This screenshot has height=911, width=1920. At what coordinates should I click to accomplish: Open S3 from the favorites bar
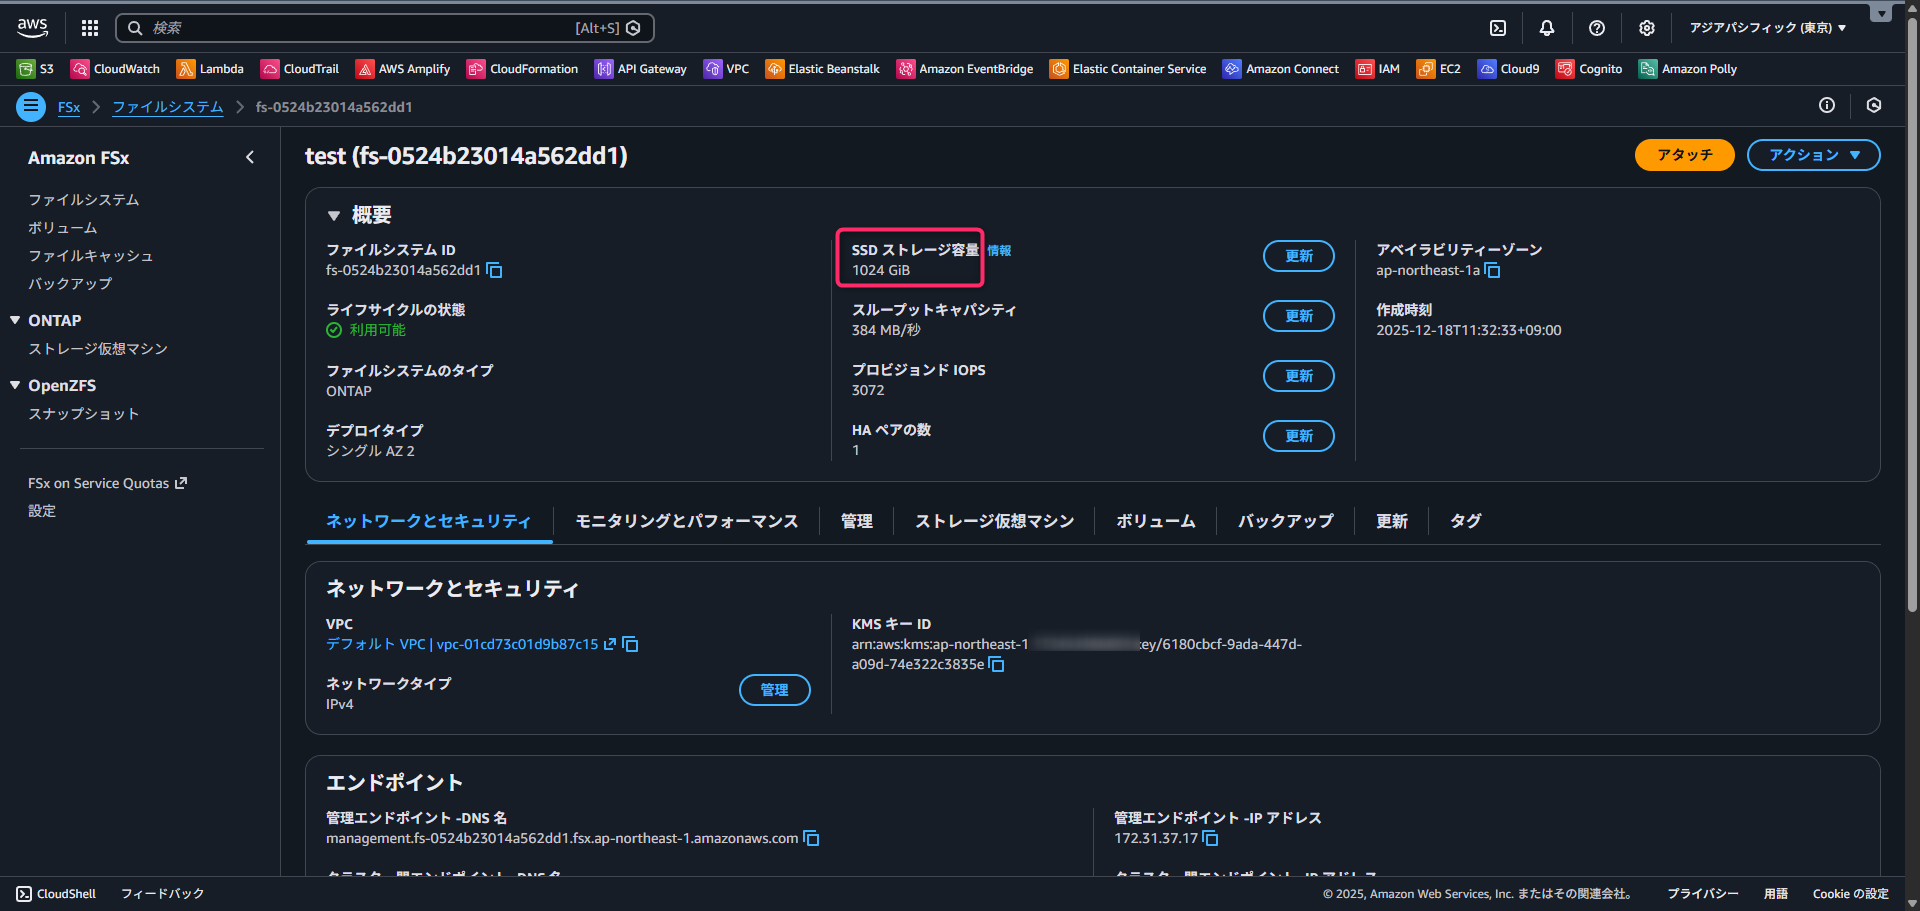click(36, 69)
